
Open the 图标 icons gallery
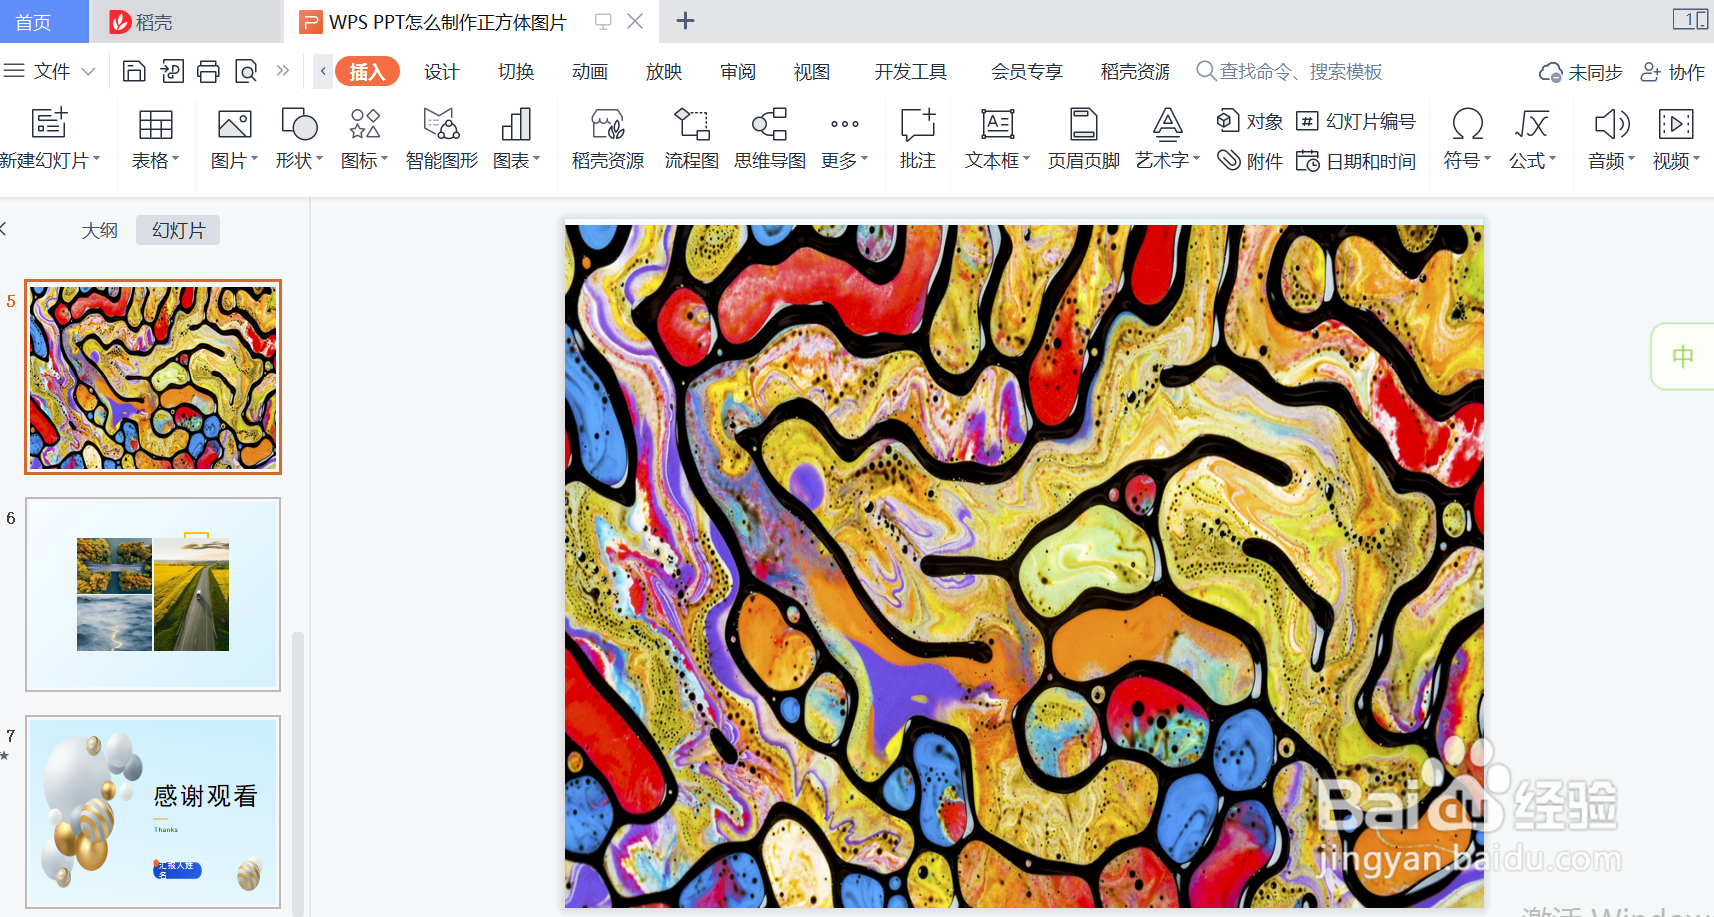pos(364,138)
